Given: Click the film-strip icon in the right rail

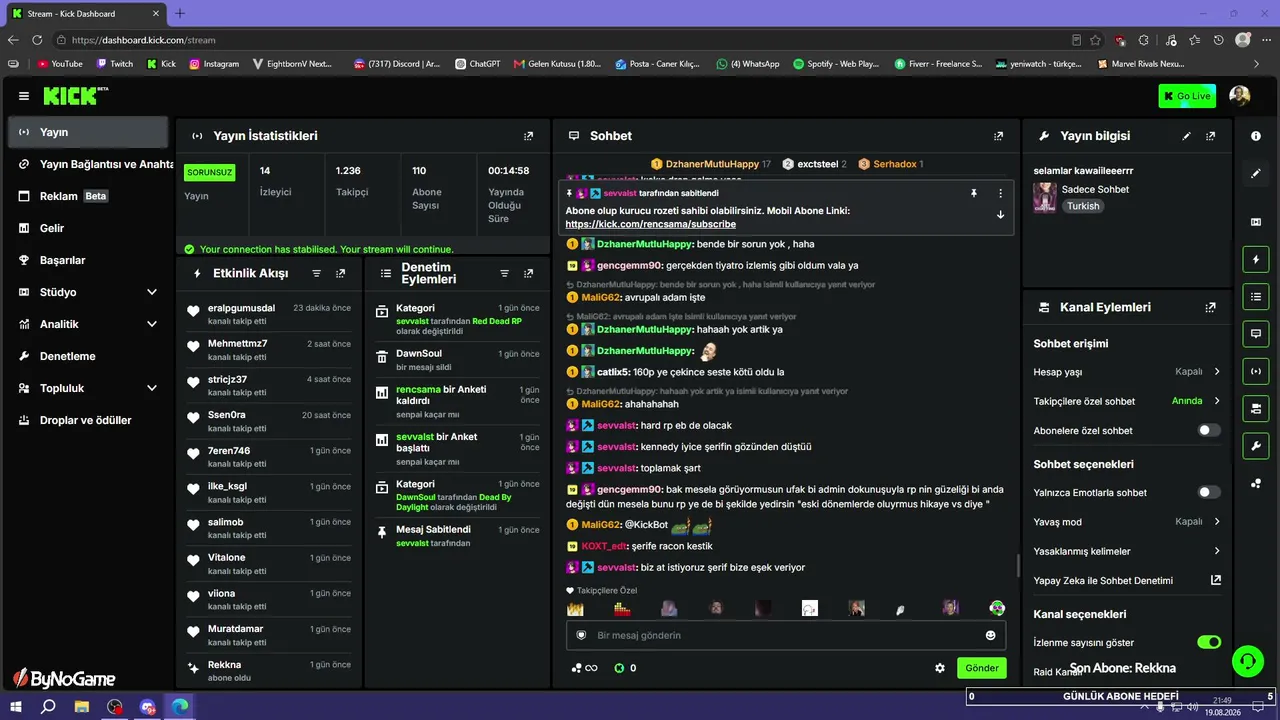Looking at the screenshot, I should point(1256,222).
